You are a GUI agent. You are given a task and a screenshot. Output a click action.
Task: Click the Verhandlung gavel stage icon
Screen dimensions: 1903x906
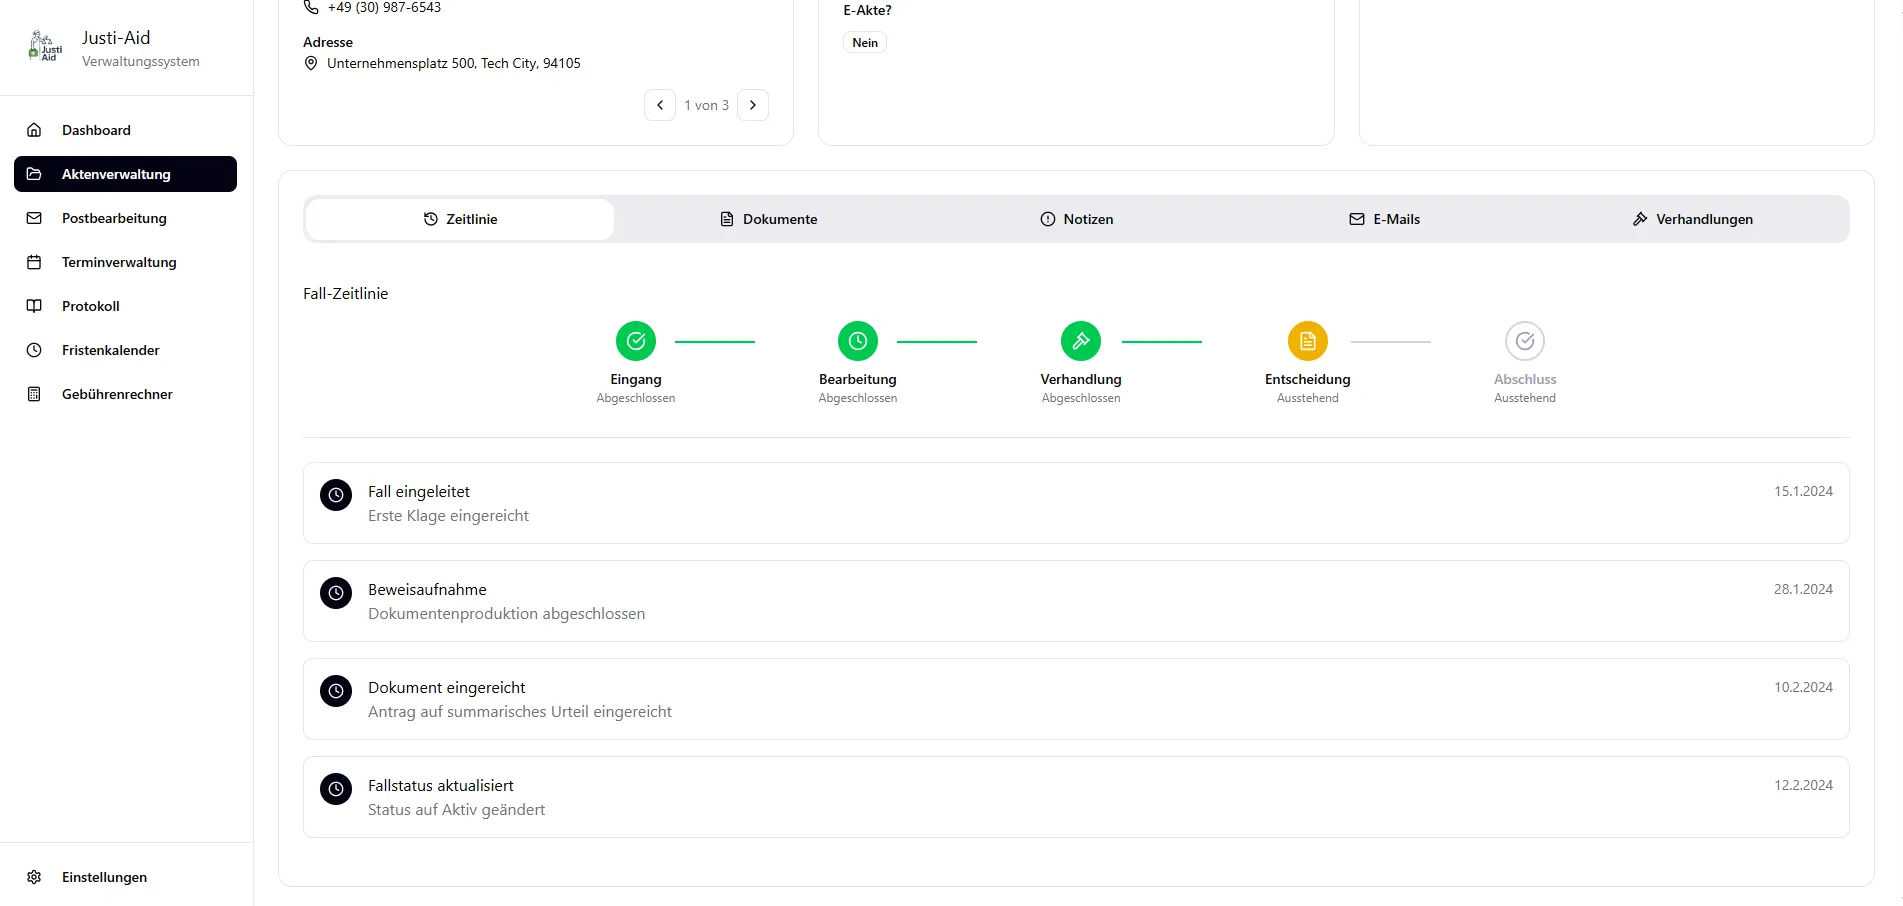1081,341
